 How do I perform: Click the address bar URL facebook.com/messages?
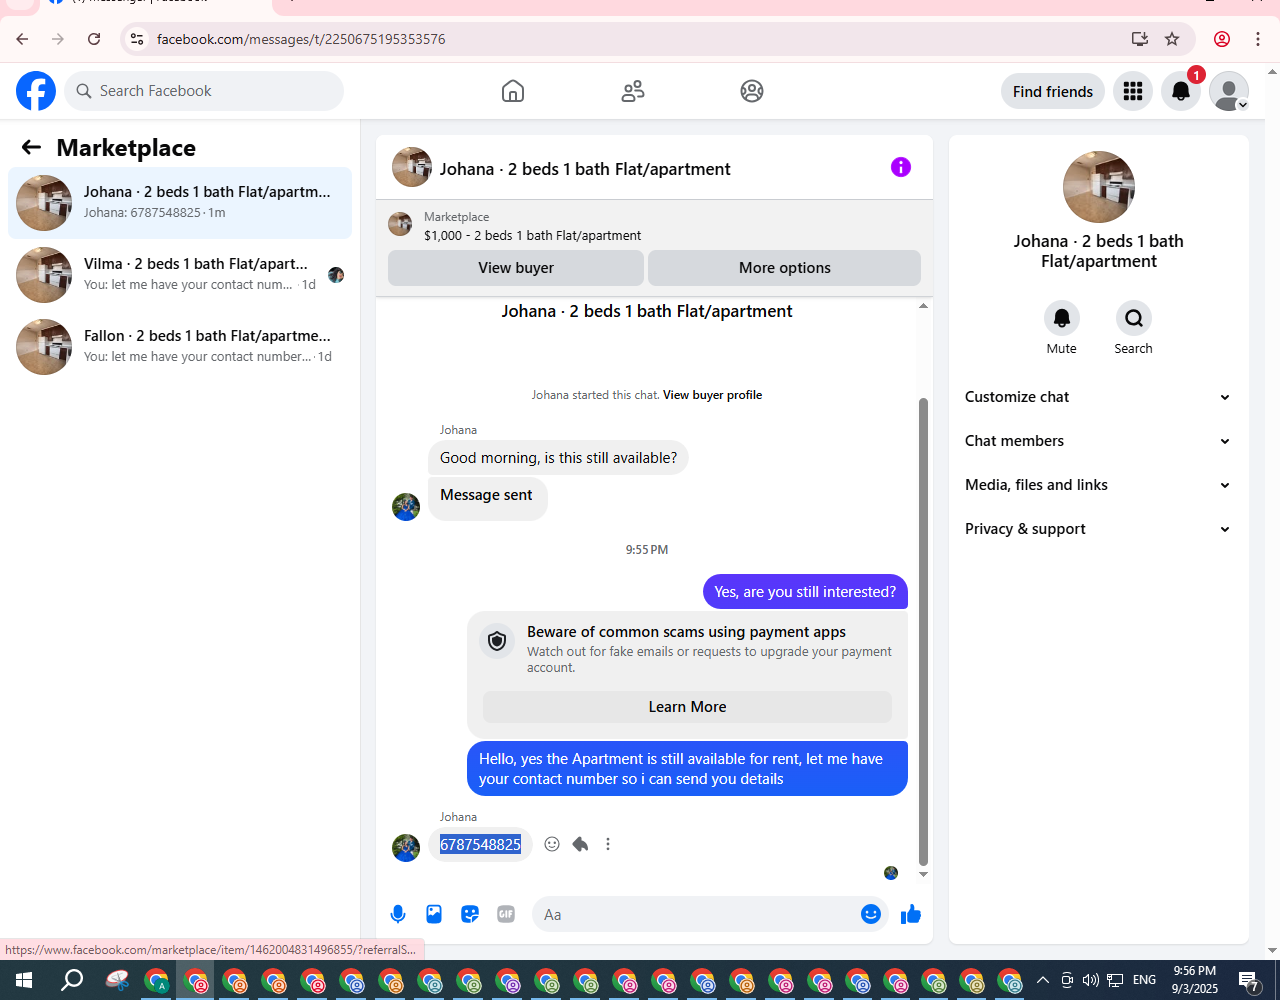pyautogui.click(x=301, y=39)
